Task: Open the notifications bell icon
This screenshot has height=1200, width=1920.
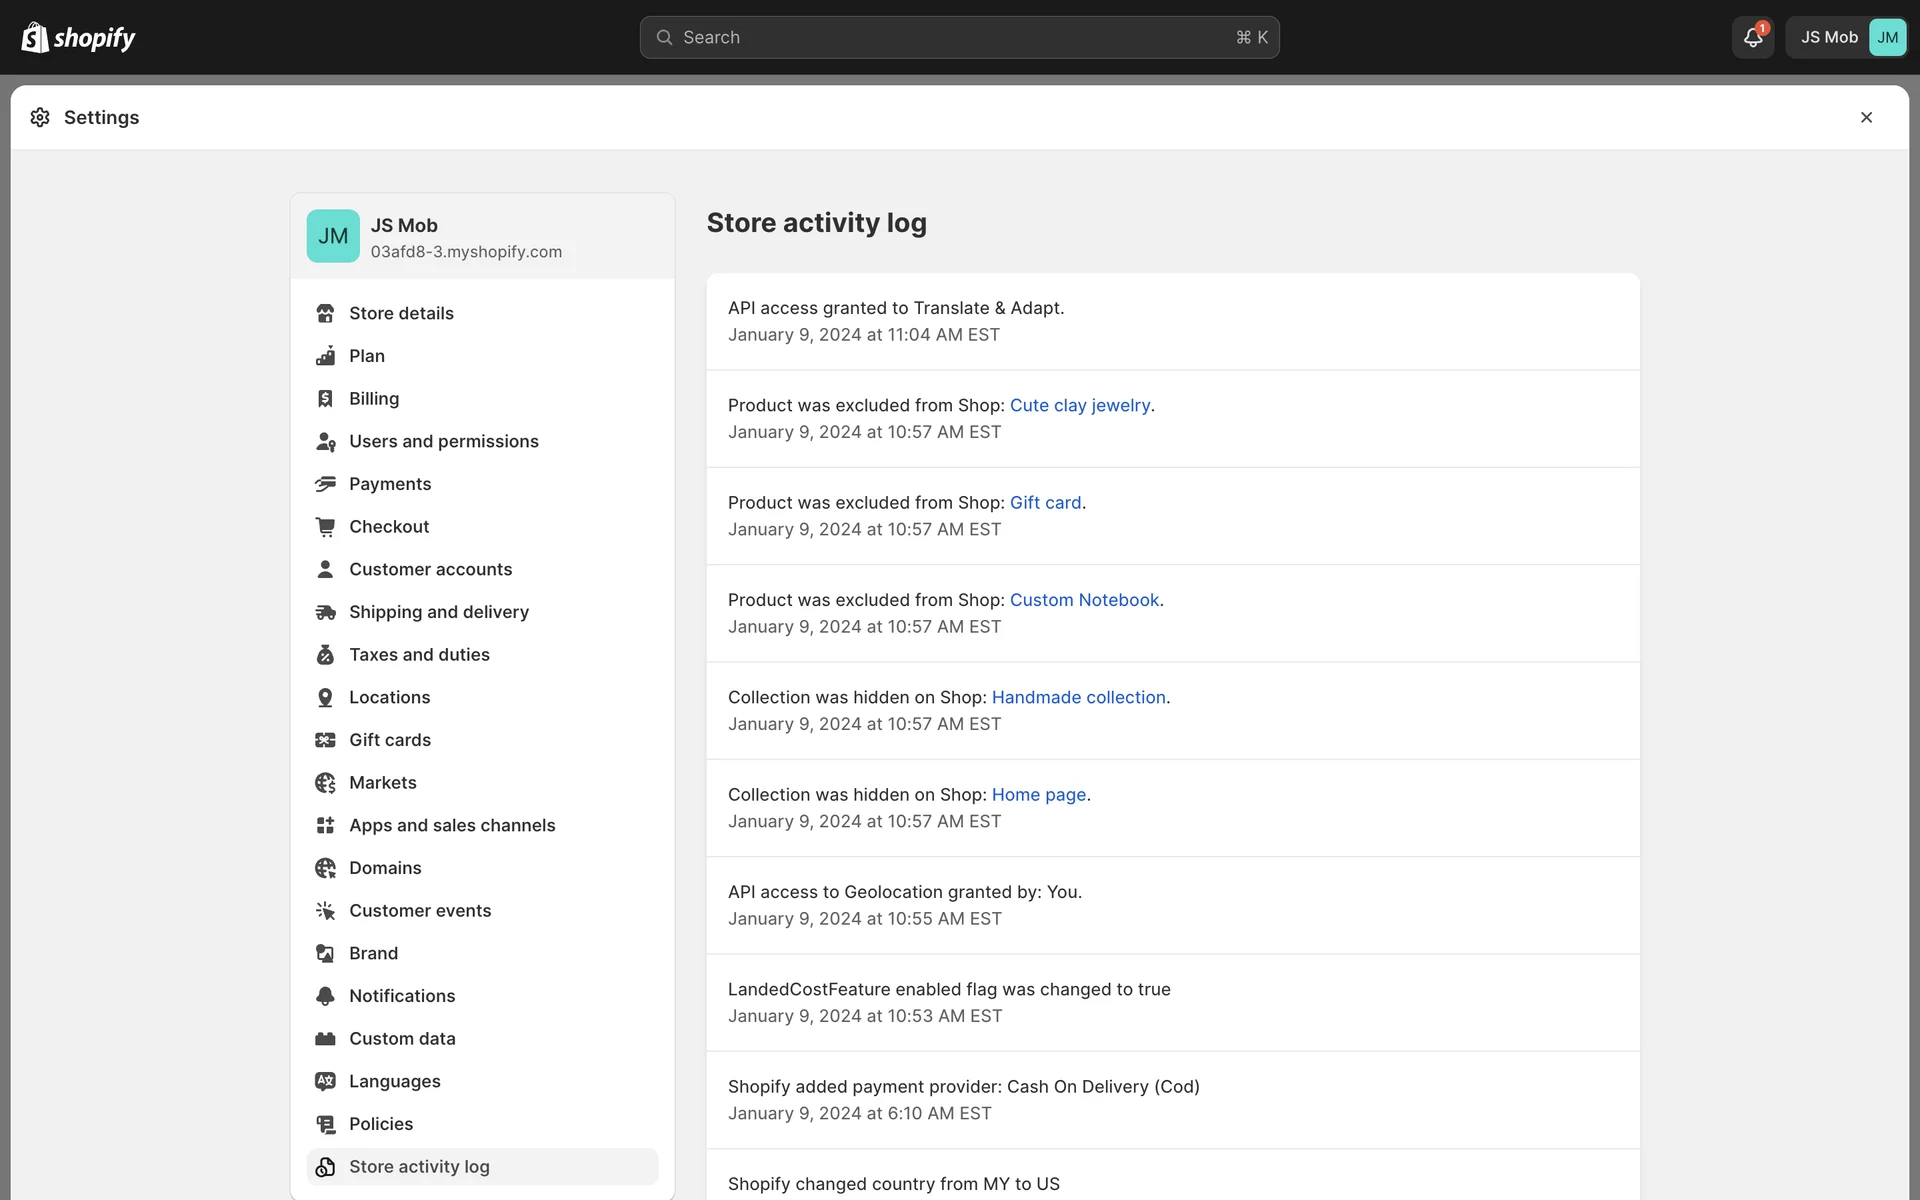Action: coord(1752,37)
